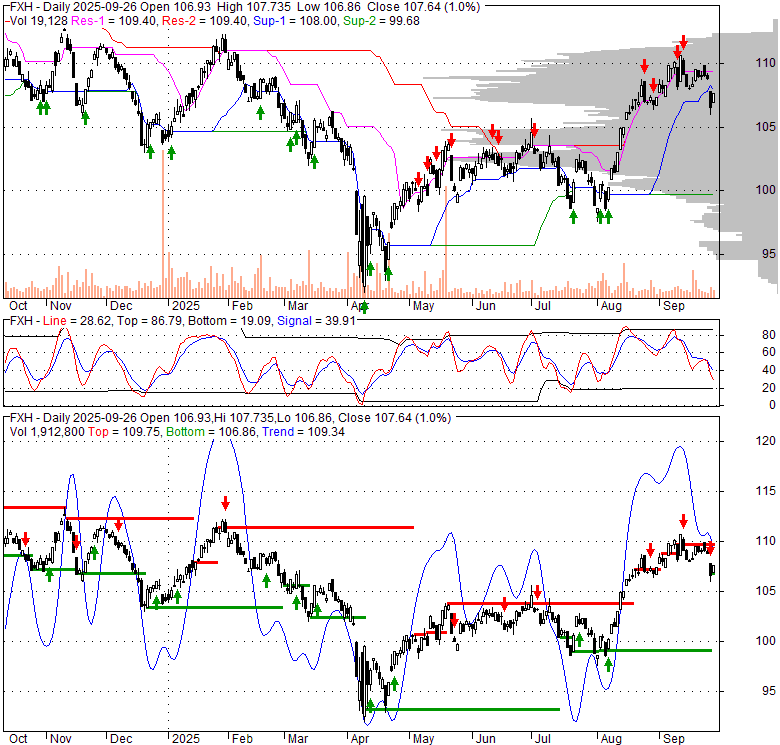The image size is (780, 745).
Task: Click the Trend = 109.34 label in bottom chart
Action: click(x=303, y=432)
